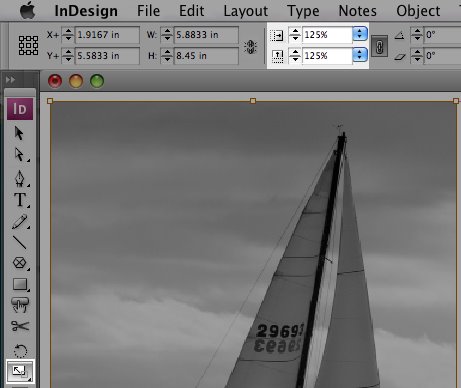Click the Scale Y percentage stepper
This screenshot has width=461, height=388.
295,56
